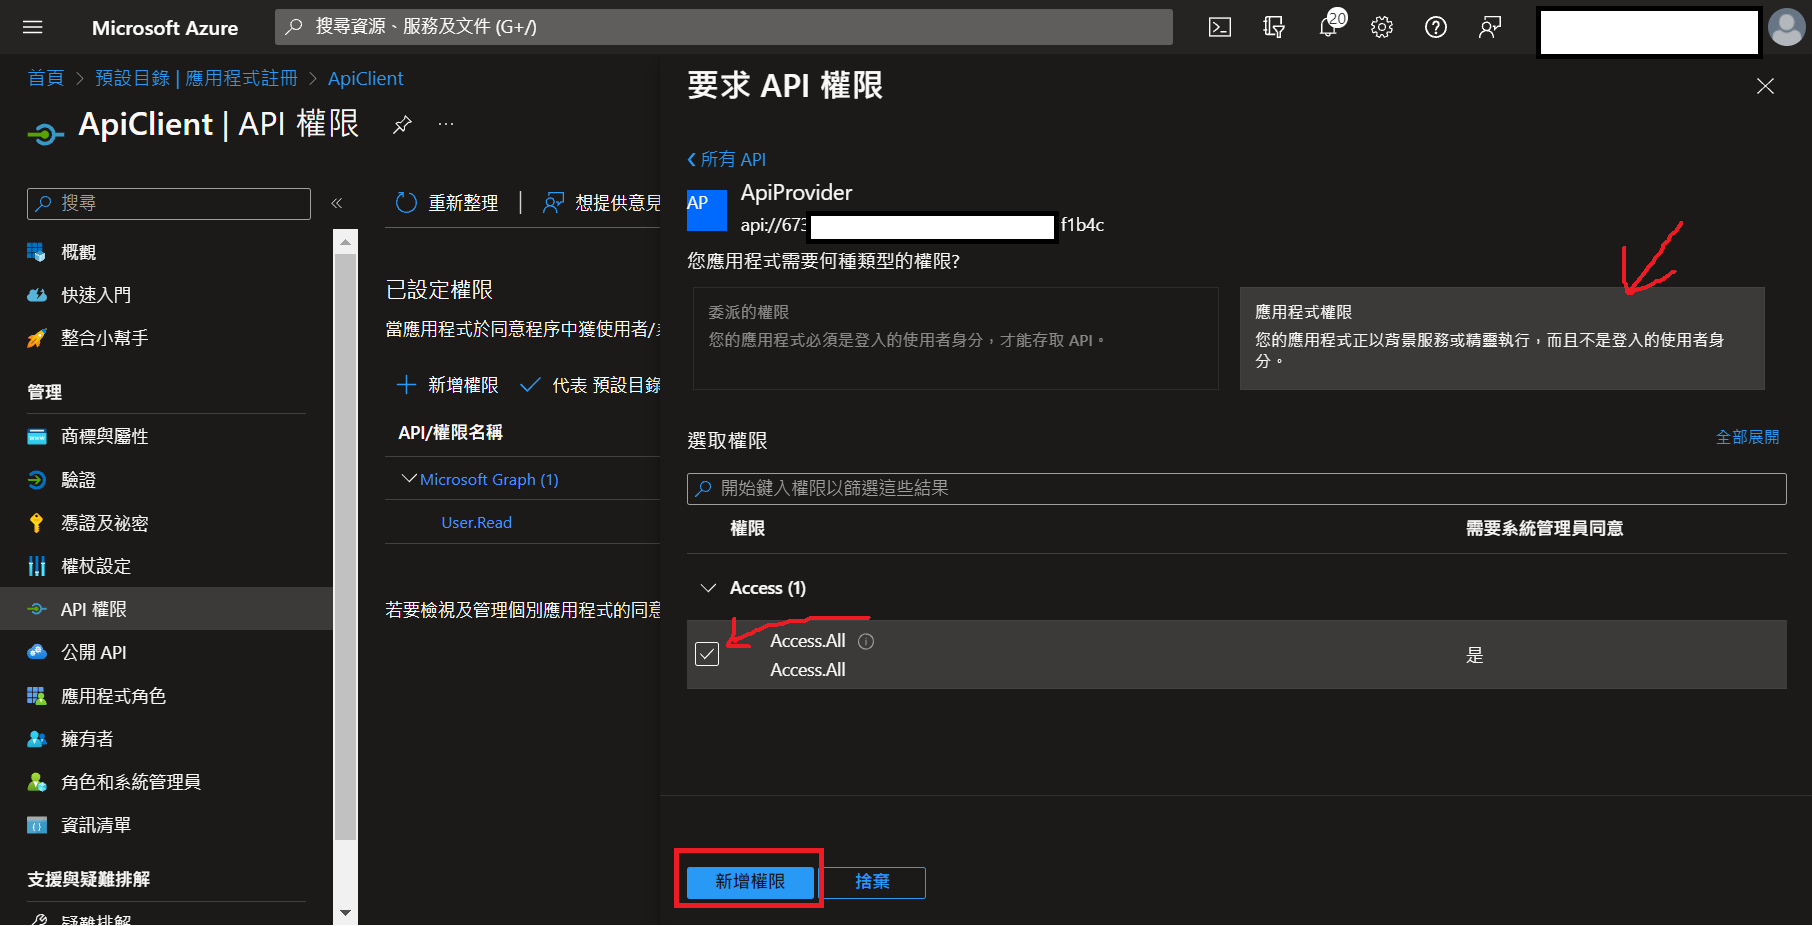This screenshot has height=926, width=1812.
Task: Open directory and subscription filter icon
Action: coord(1274,27)
